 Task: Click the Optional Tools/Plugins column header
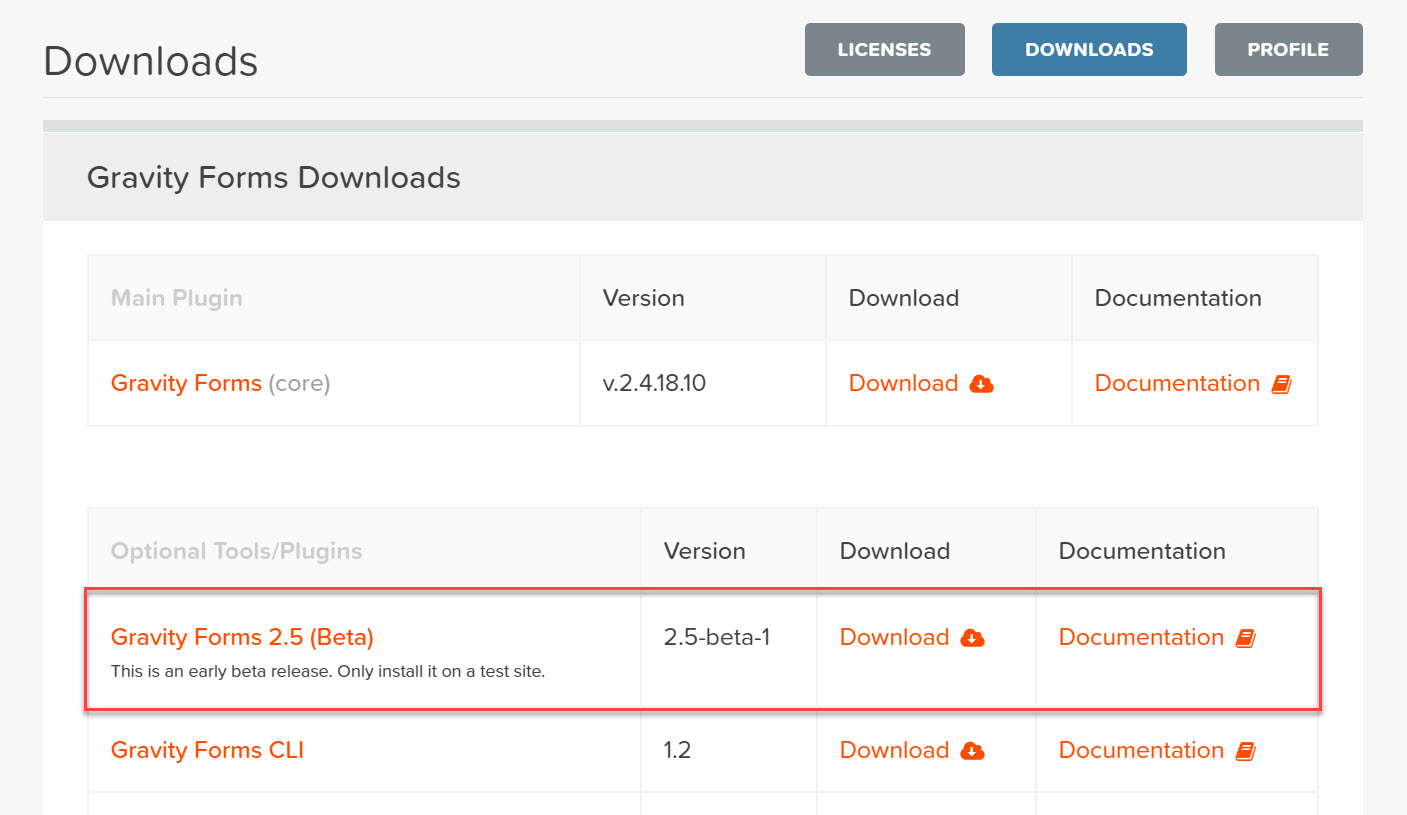(236, 551)
